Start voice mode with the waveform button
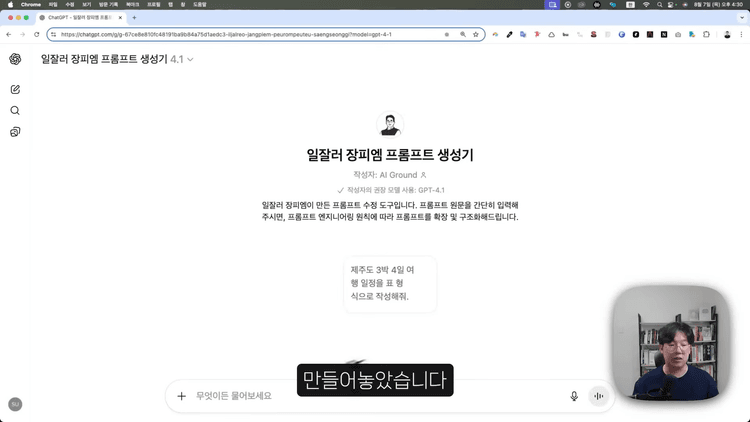Viewport: 750px width, 422px height. pos(599,396)
